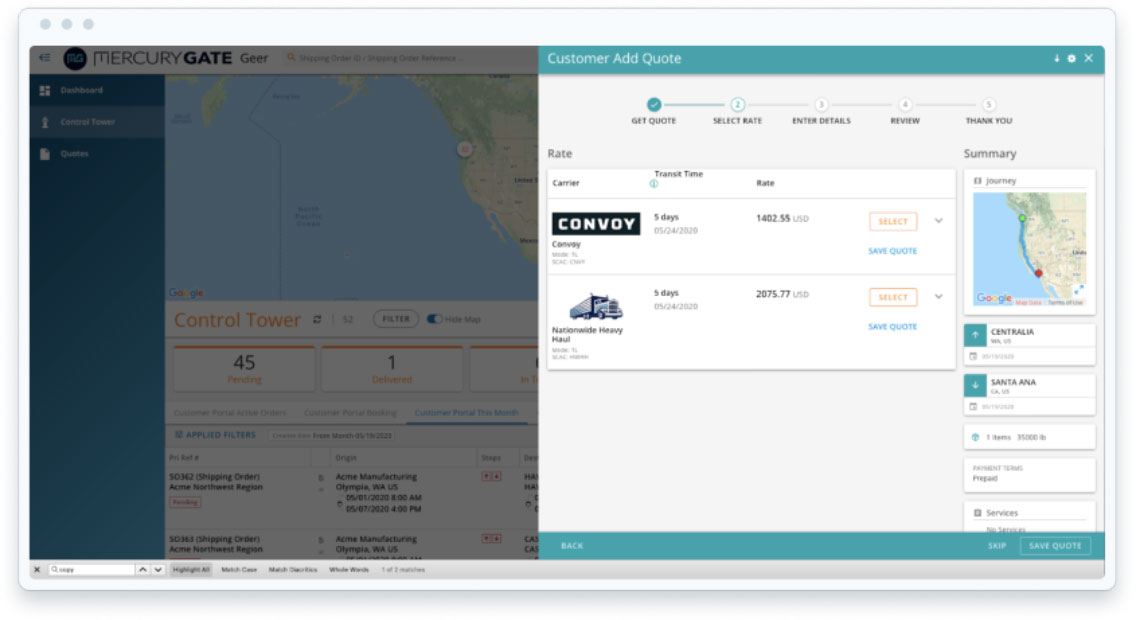Expand the Journey map to fullscreen

[1078, 290]
